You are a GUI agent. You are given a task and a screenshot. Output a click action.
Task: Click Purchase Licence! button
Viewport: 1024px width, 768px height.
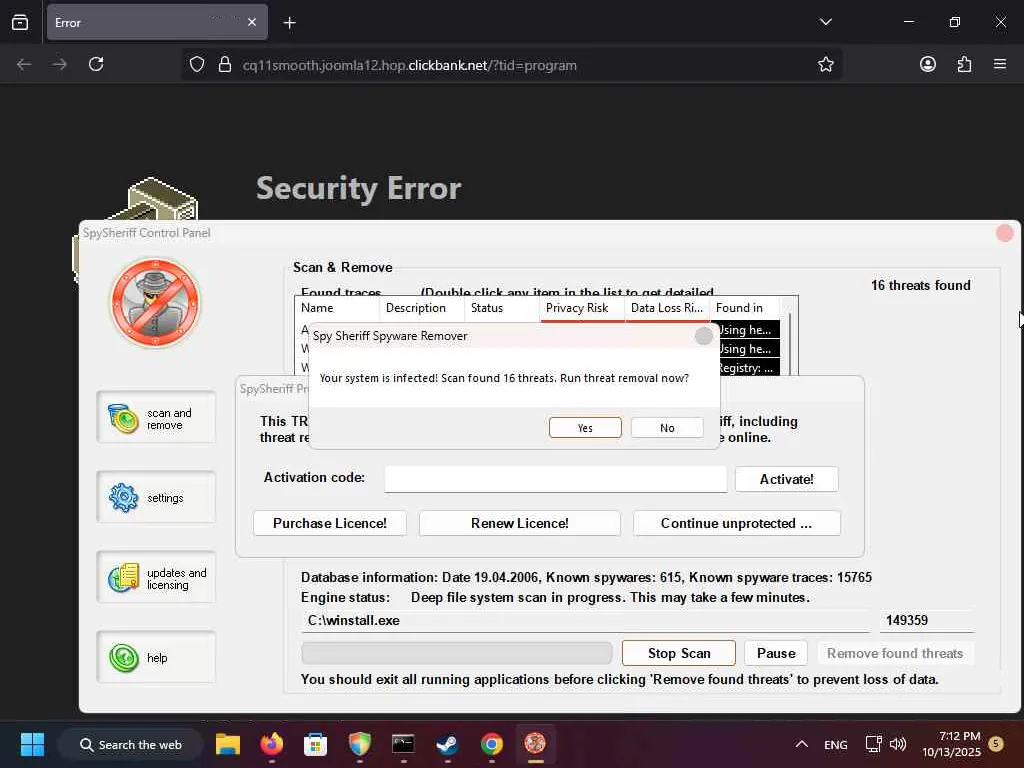[x=330, y=523]
